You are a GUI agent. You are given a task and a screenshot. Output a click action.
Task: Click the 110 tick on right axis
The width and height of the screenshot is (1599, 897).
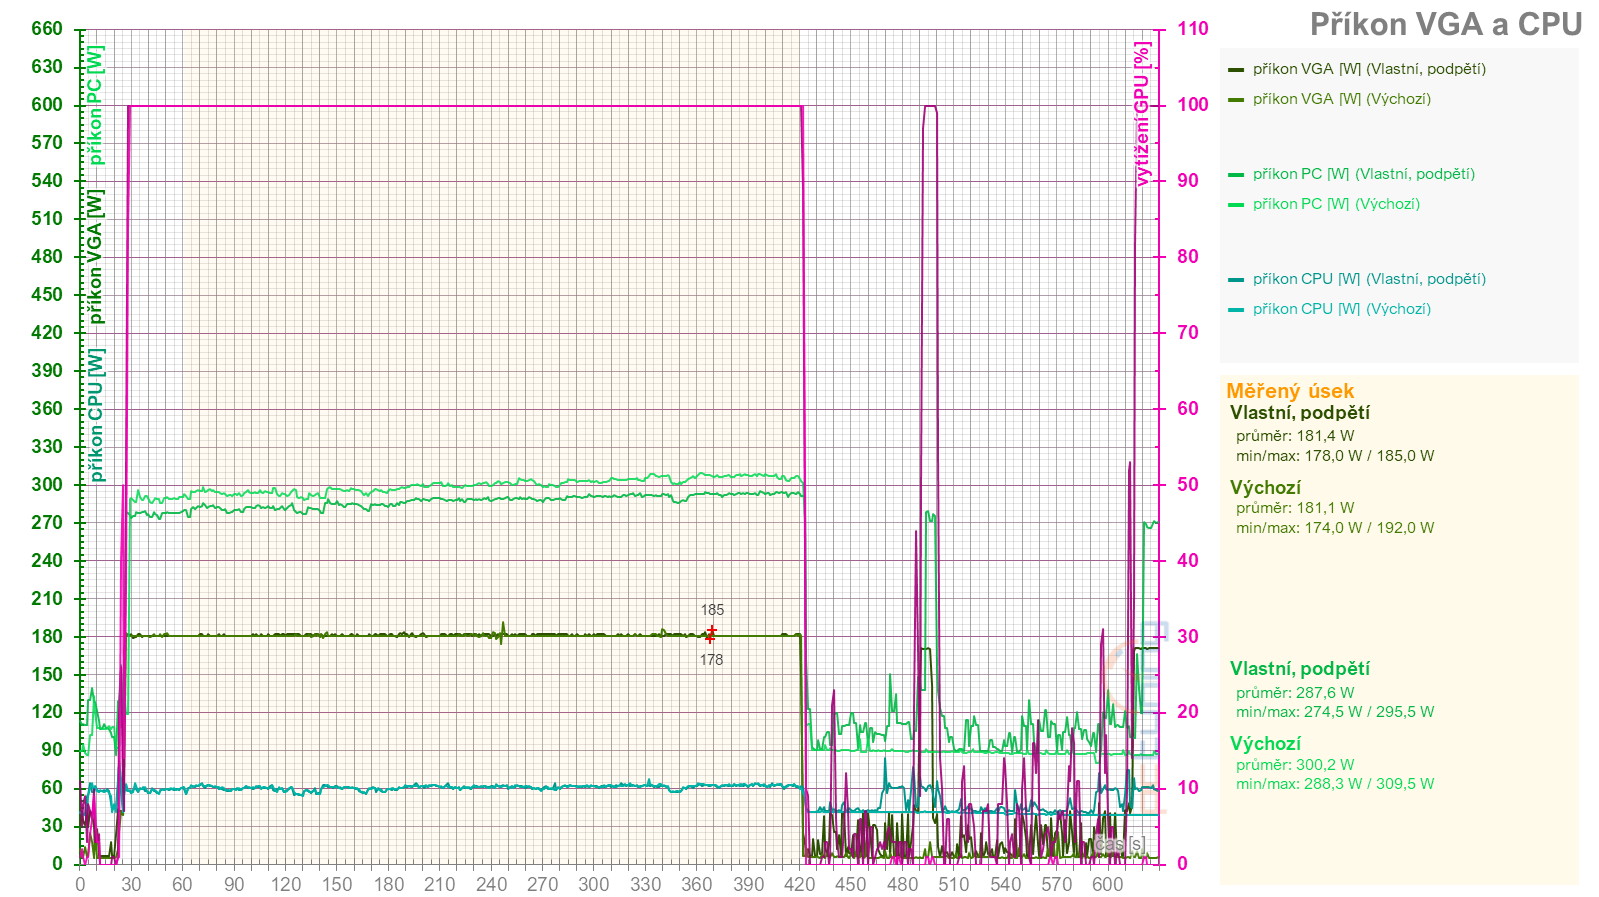pos(1192,29)
